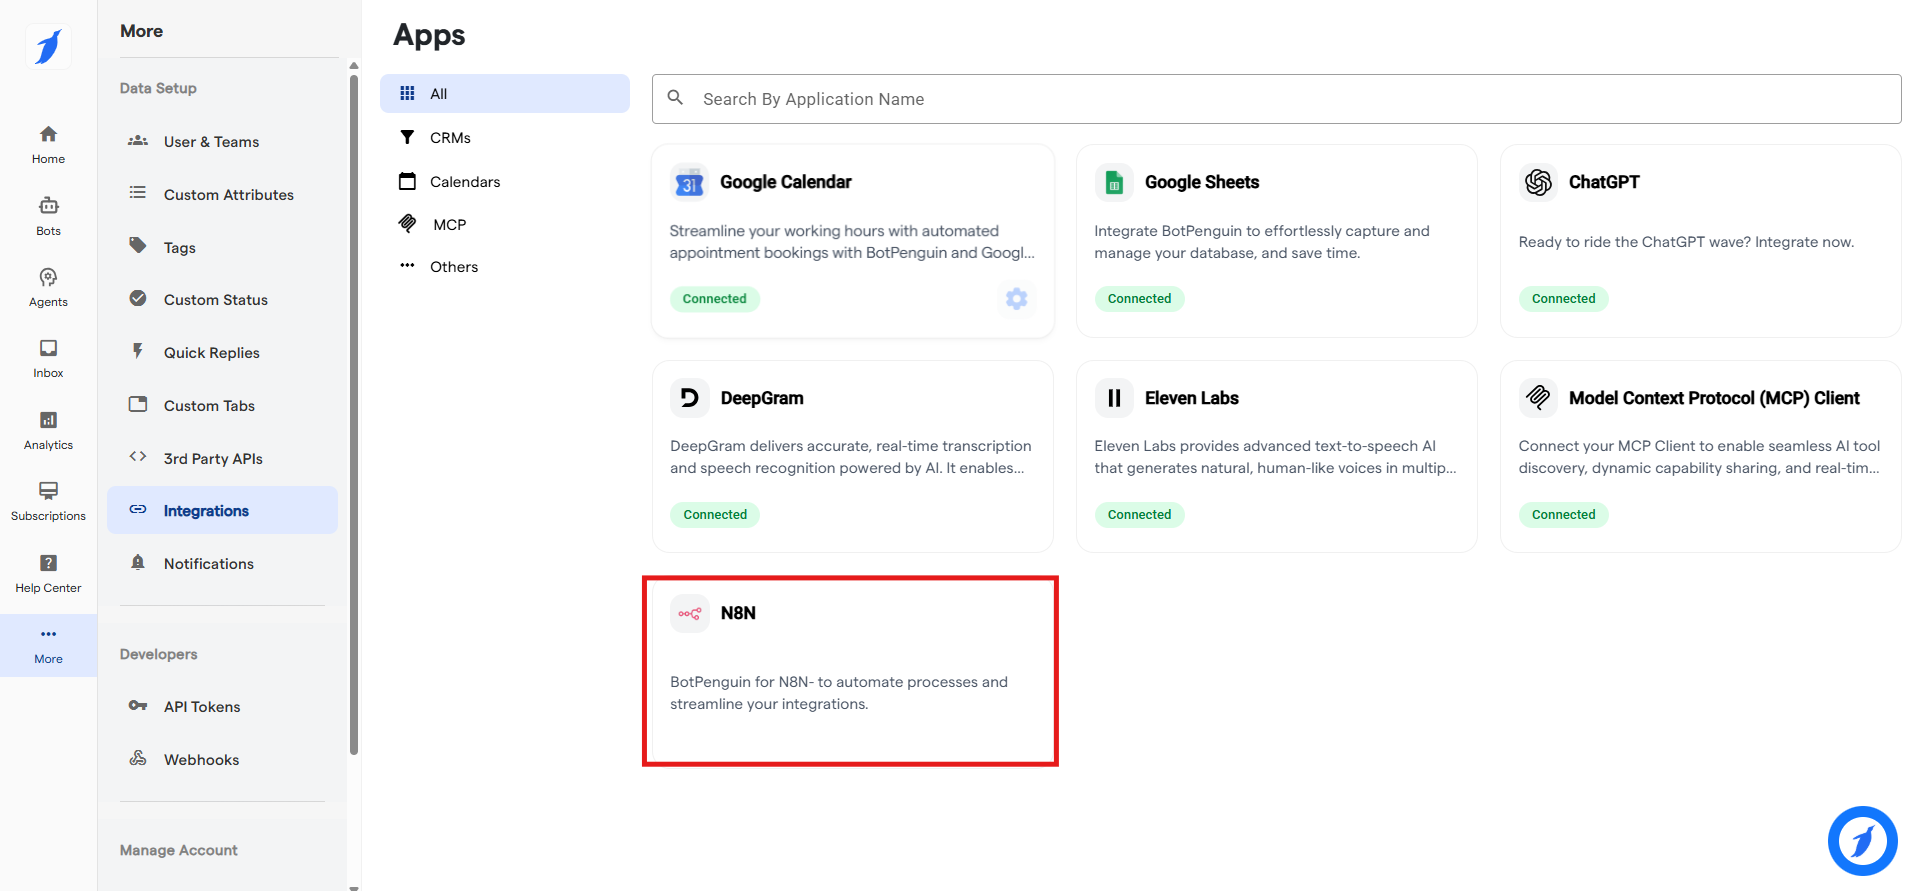Open the Help Center icon
This screenshot has height=891, width=1917.
pyautogui.click(x=48, y=573)
